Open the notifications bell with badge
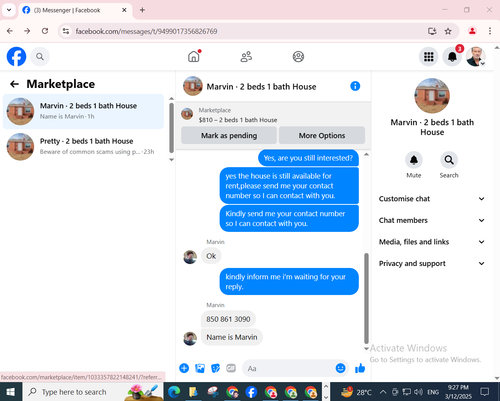Screen dimensions: 500x401 click(452, 57)
